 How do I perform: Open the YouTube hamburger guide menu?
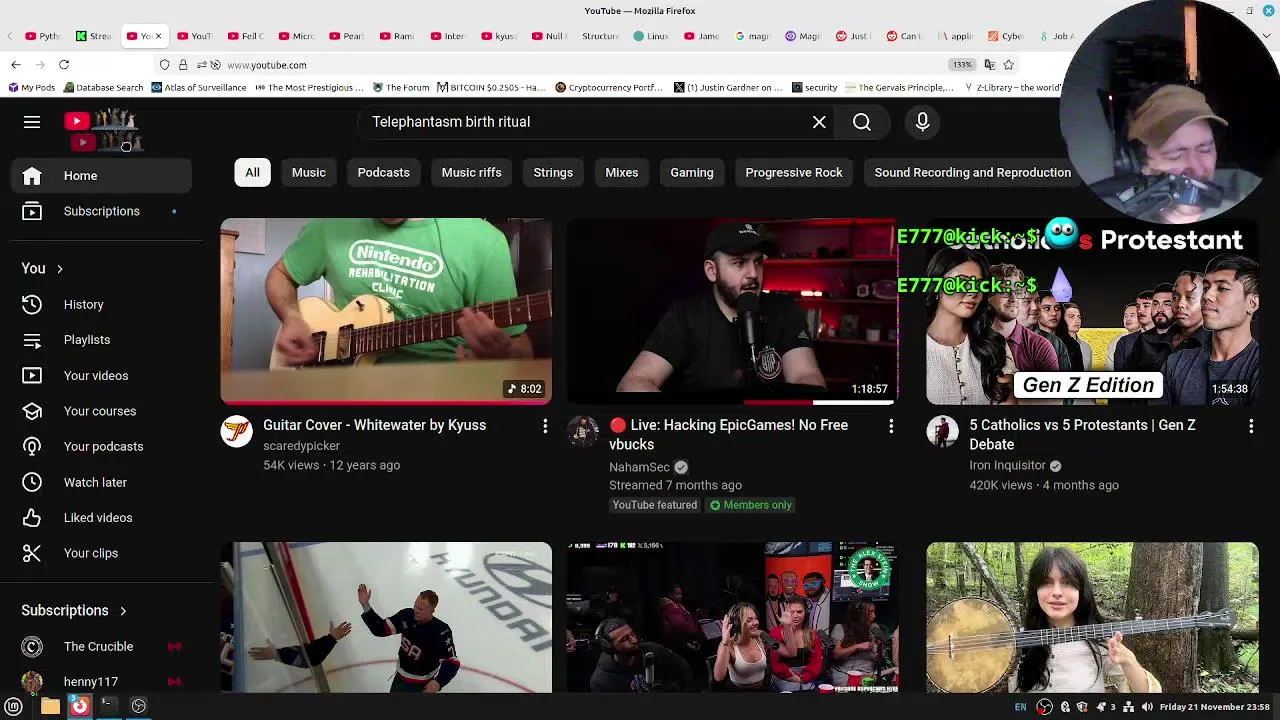point(32,122)
